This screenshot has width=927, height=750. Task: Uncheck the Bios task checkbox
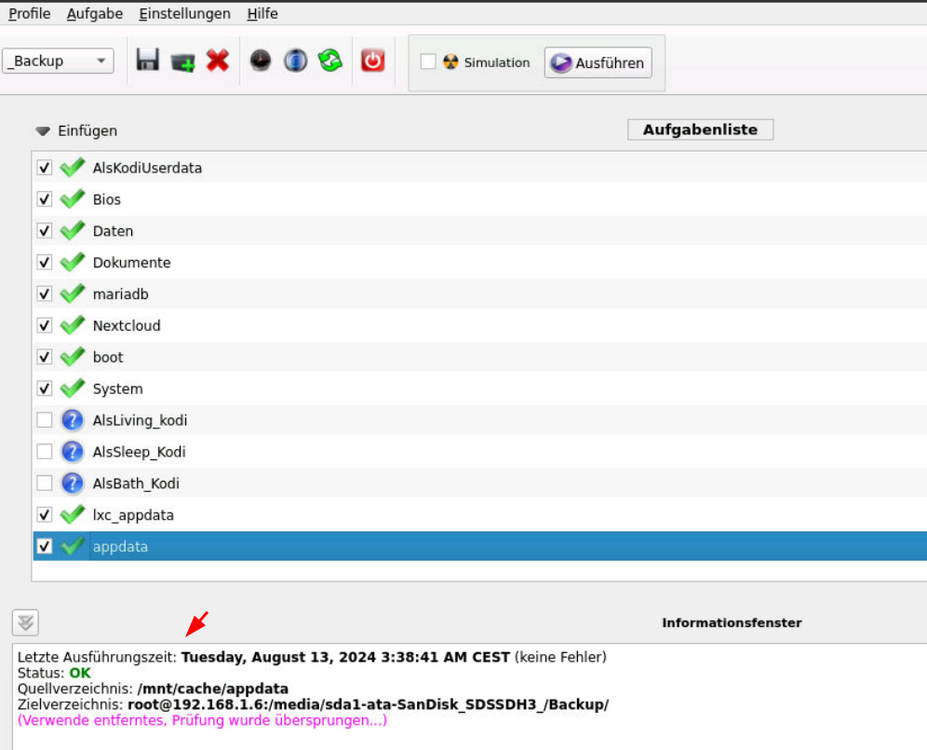pos(44,199)
